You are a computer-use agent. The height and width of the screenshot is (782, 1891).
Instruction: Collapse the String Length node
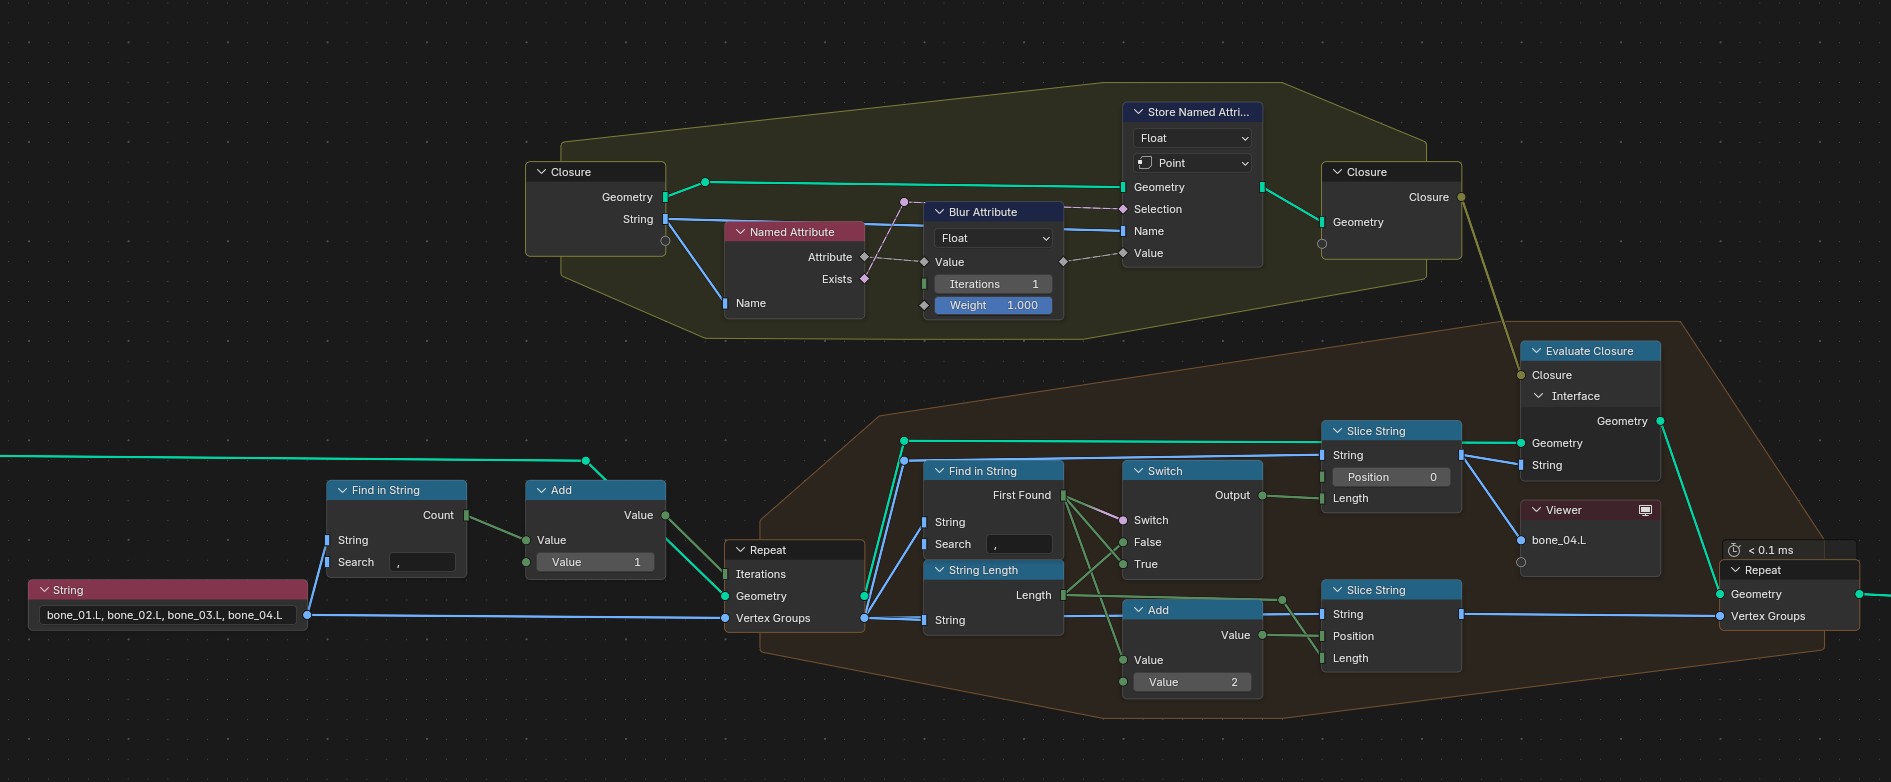tap(939, 570)
